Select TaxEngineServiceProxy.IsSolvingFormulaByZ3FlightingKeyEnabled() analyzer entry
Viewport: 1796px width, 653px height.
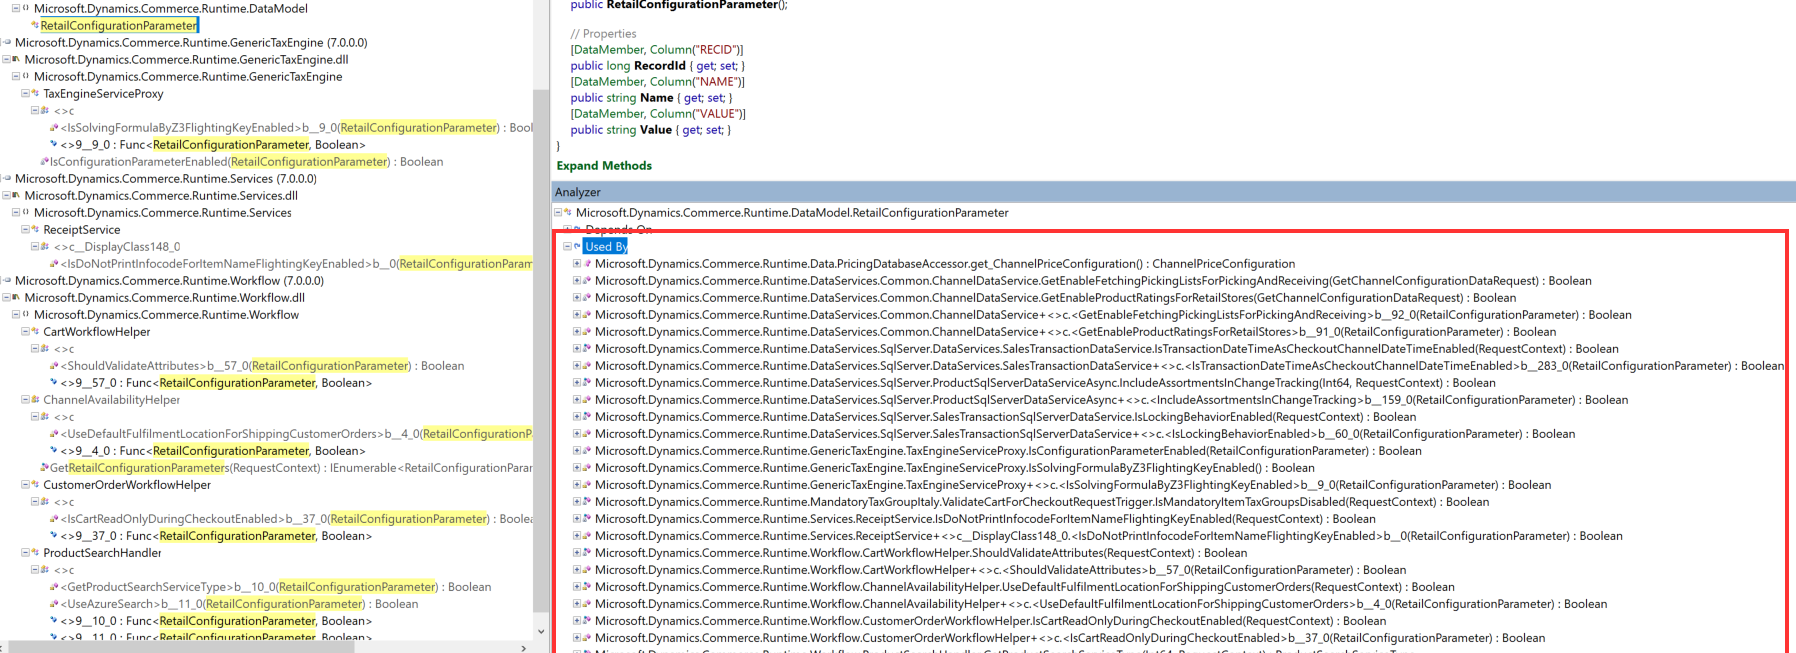coord(955,467)
